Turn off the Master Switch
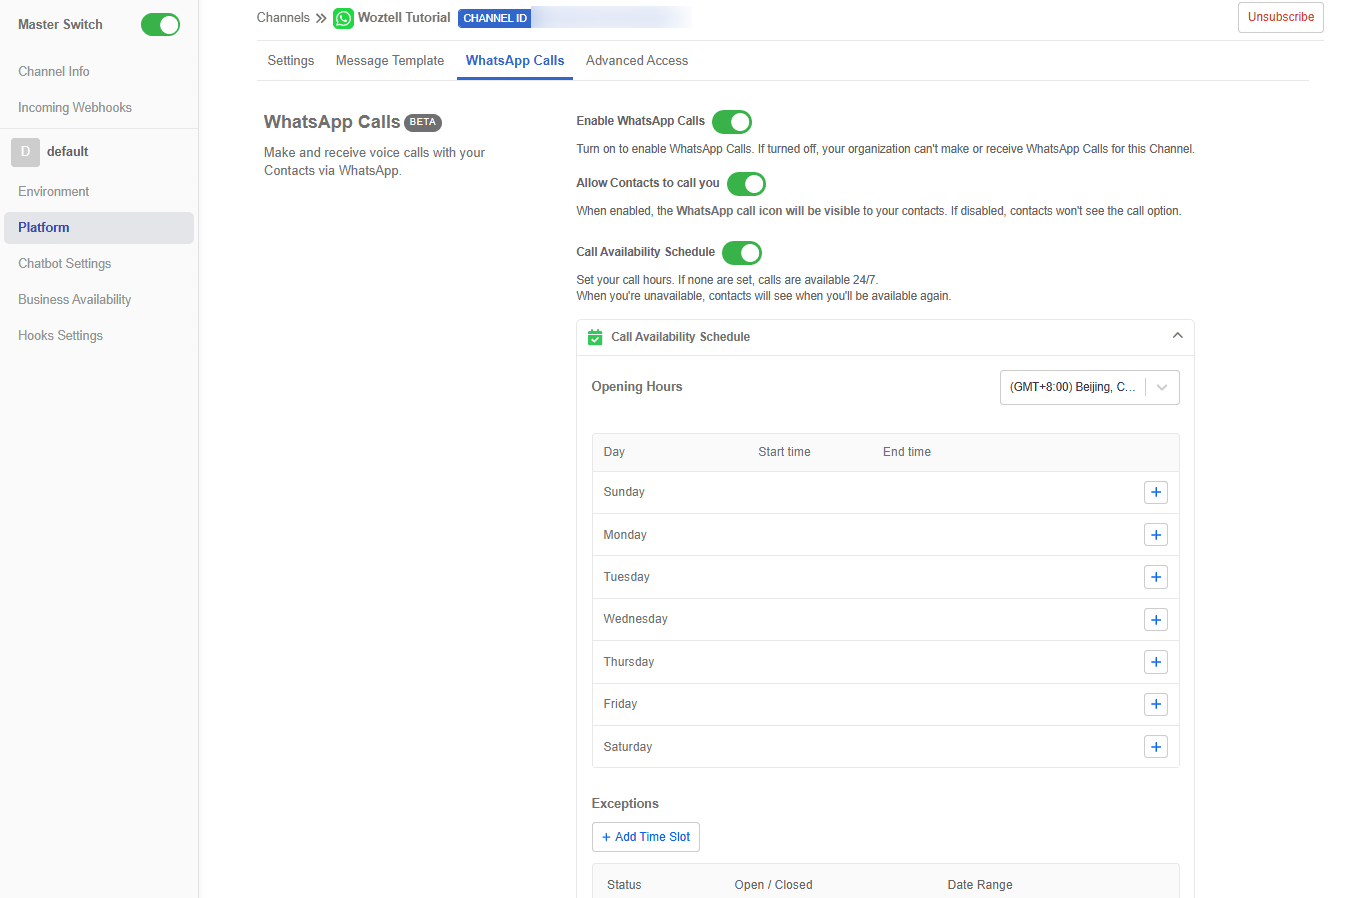Viewport: 1365px width, 898px height. tap(160, 24)
